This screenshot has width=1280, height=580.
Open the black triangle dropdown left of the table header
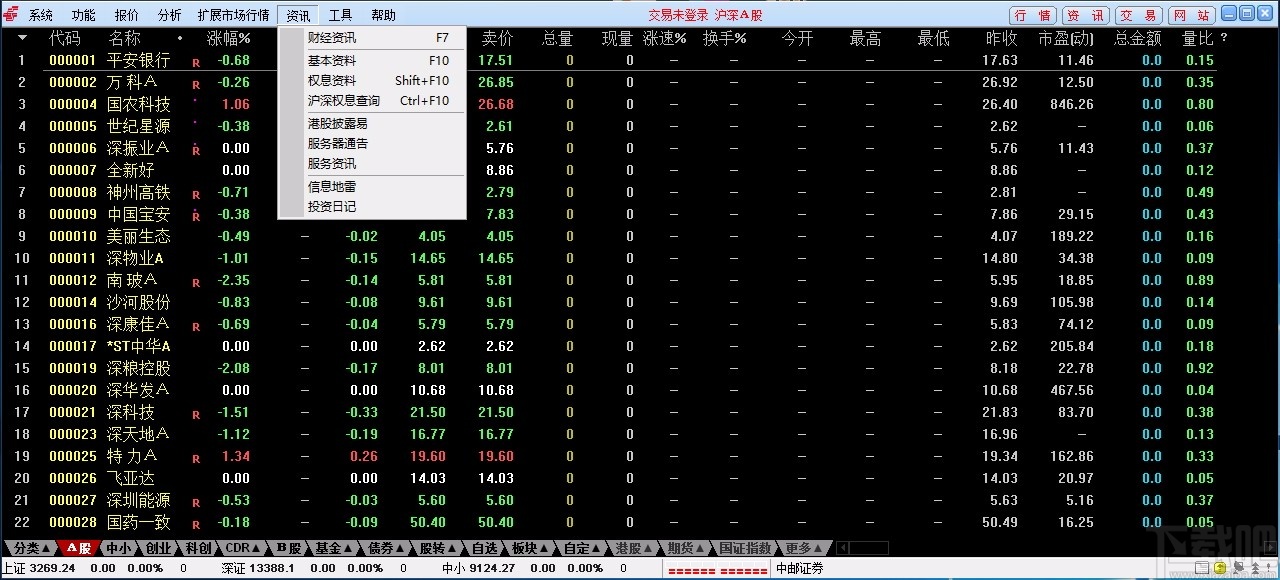21,38
